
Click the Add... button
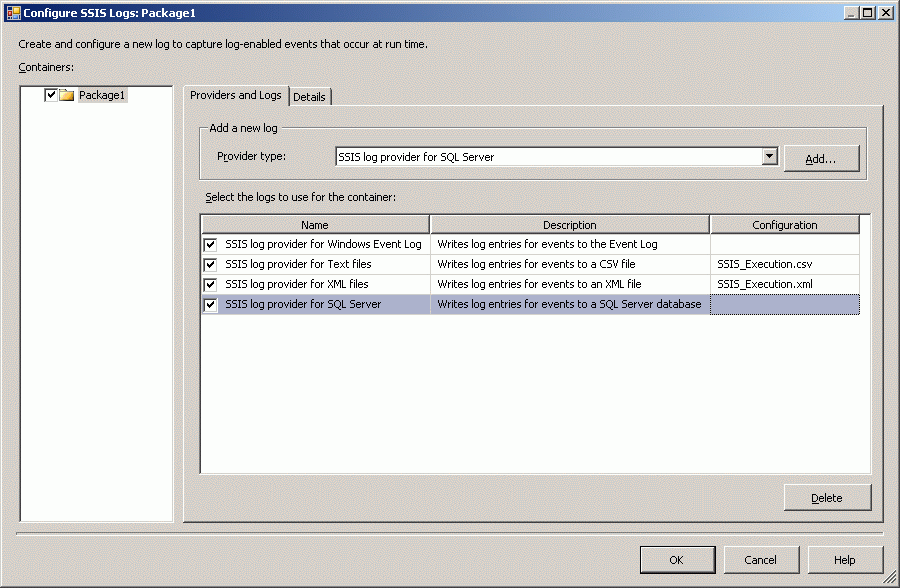(x=821, y=158)
